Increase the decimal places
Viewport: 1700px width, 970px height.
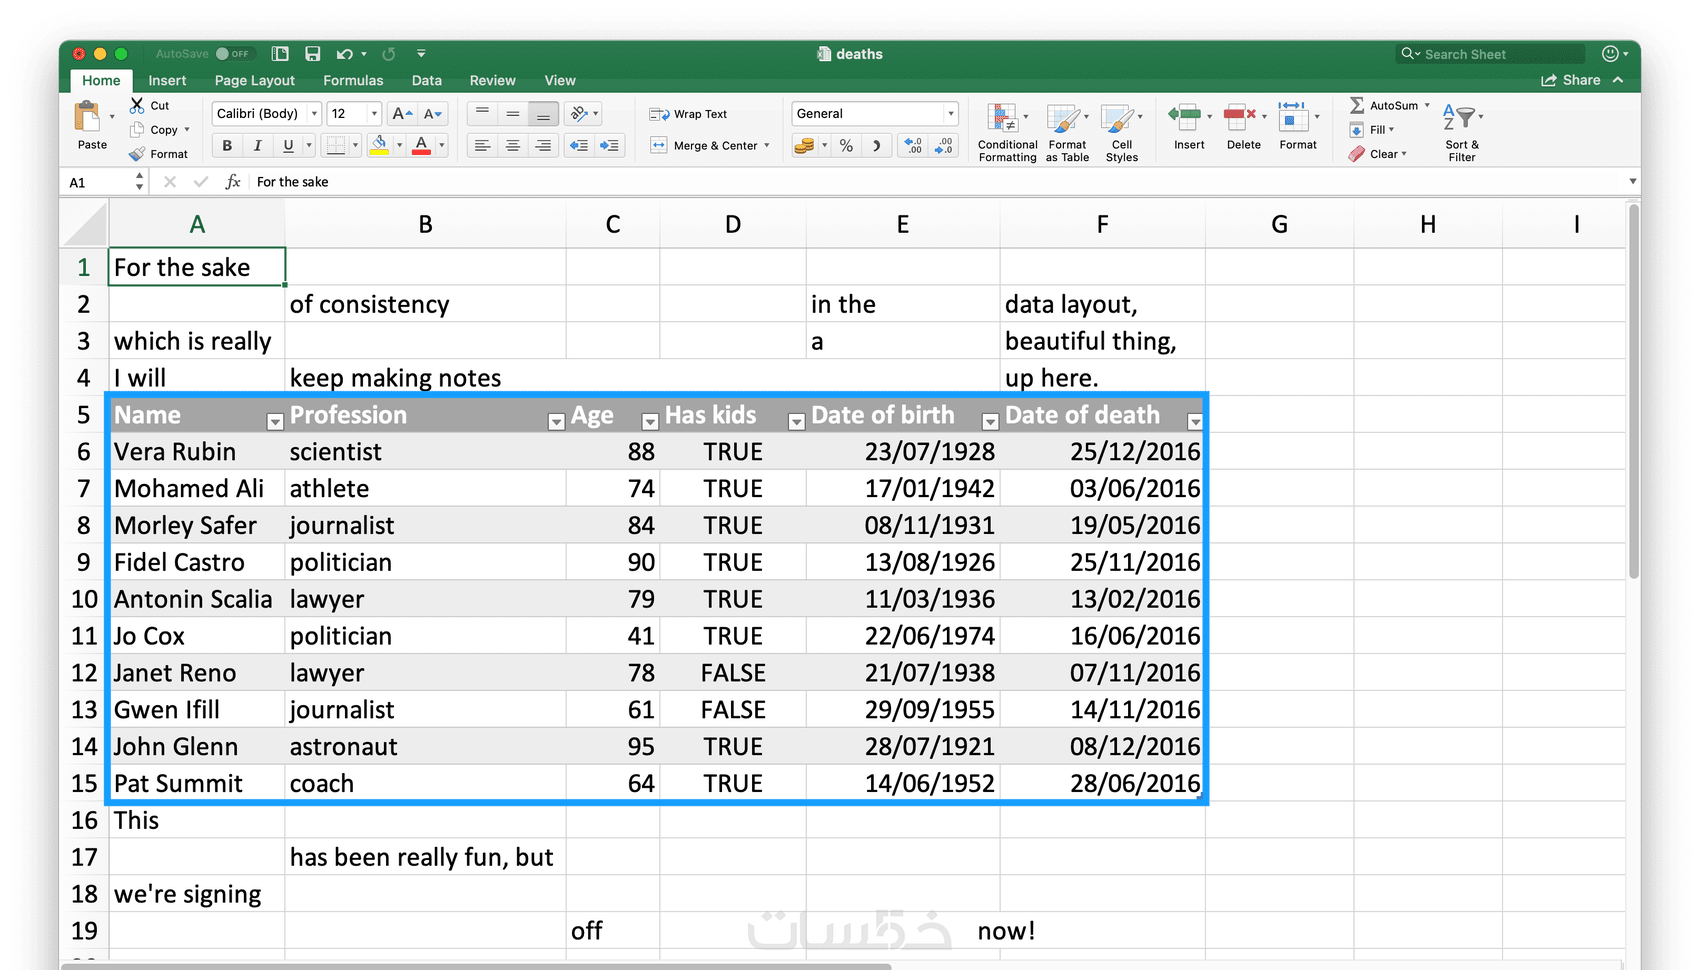pos(913,146)
